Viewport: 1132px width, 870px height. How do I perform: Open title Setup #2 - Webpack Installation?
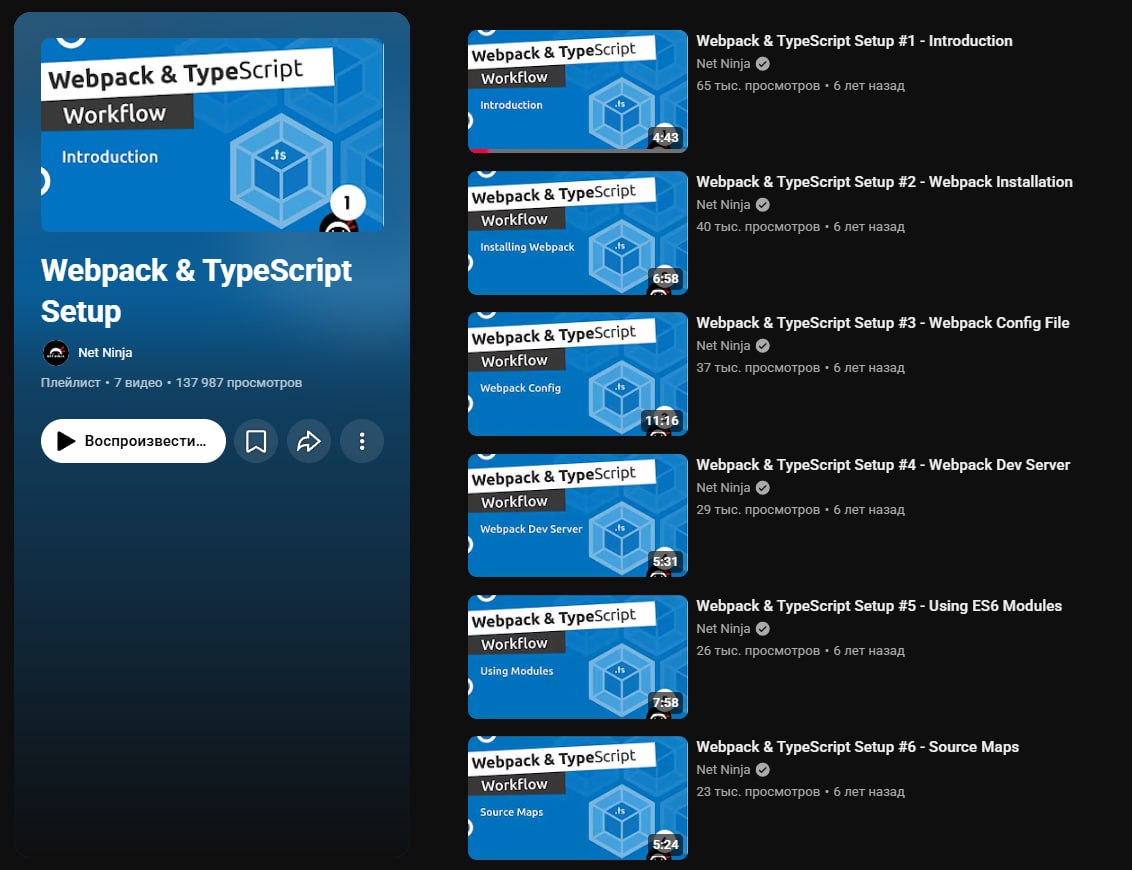884,182
